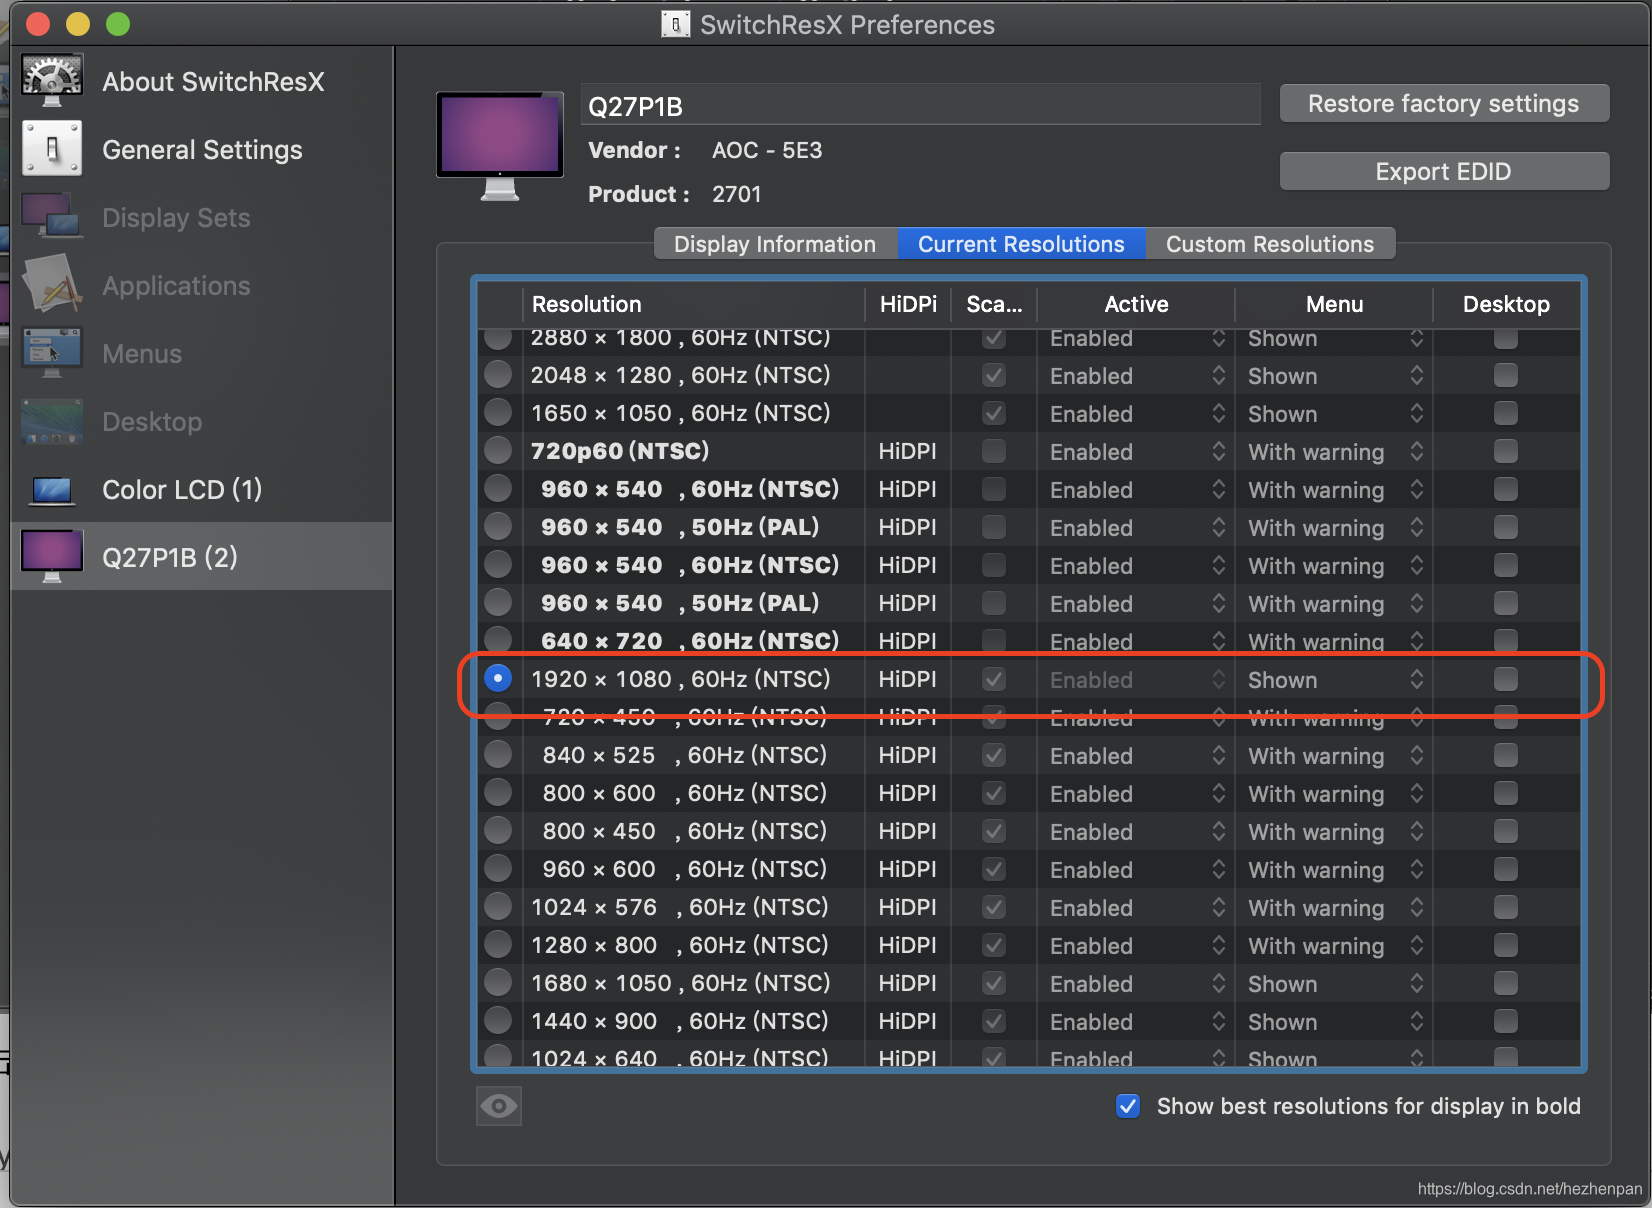Select Applications sidebar label
Image resolution: width=1652 pixels, height=1208 pixels.
176,286
